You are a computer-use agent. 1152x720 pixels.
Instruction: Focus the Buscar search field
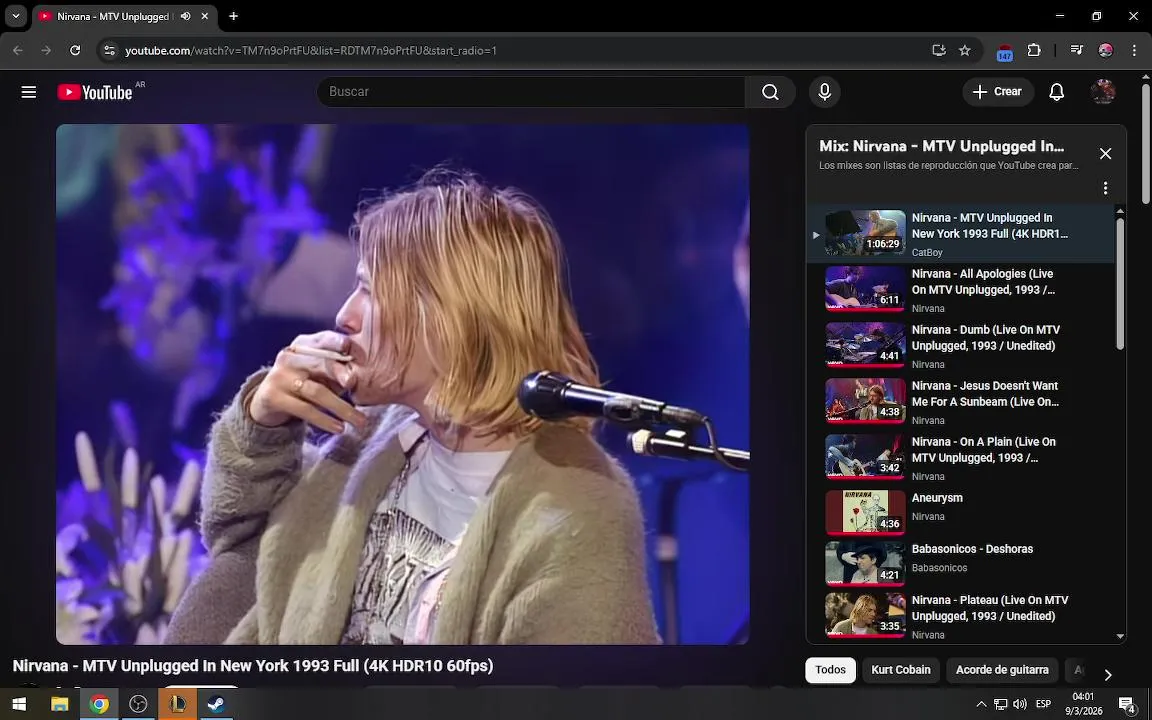531,92
